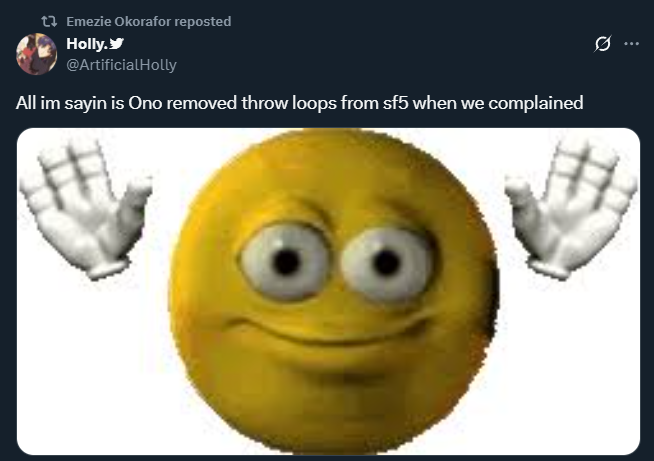Open the yellow emoji meme image
Image resolution: width=654 pixels, height=461 pixels.
point(328,291)
